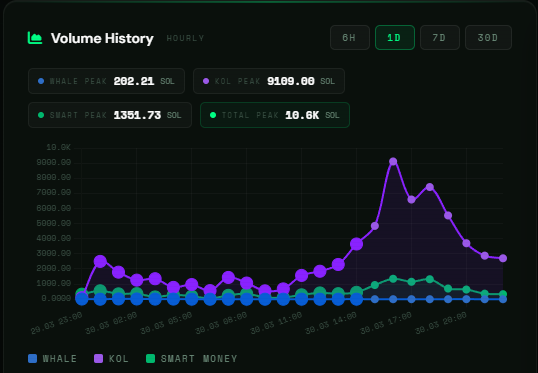
Task: Toggle the KOL series in legend
Action: pos(112,359)
